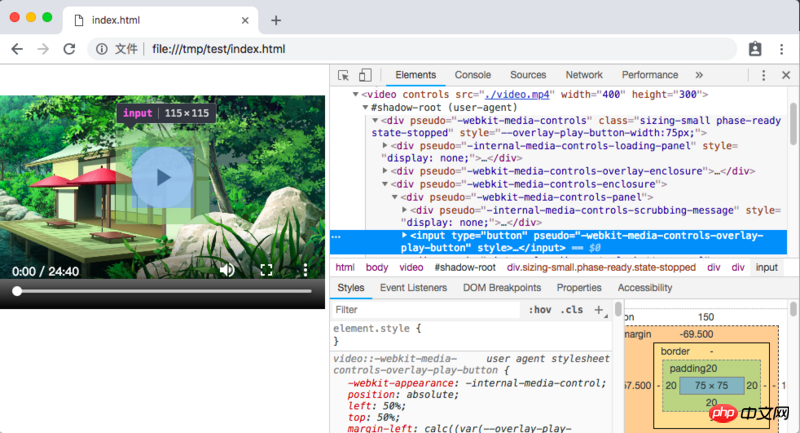800x433 pixels.
Task: Activate the inspect element picker
Action: tap(343, 75)
